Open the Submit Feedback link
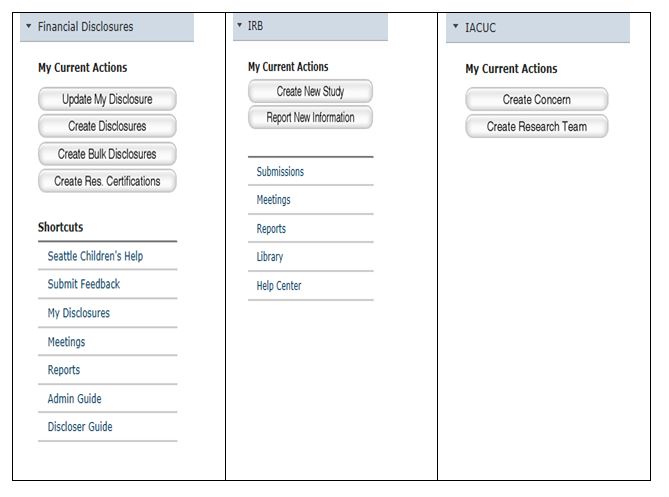669x497 pixels. click(84, 284)
